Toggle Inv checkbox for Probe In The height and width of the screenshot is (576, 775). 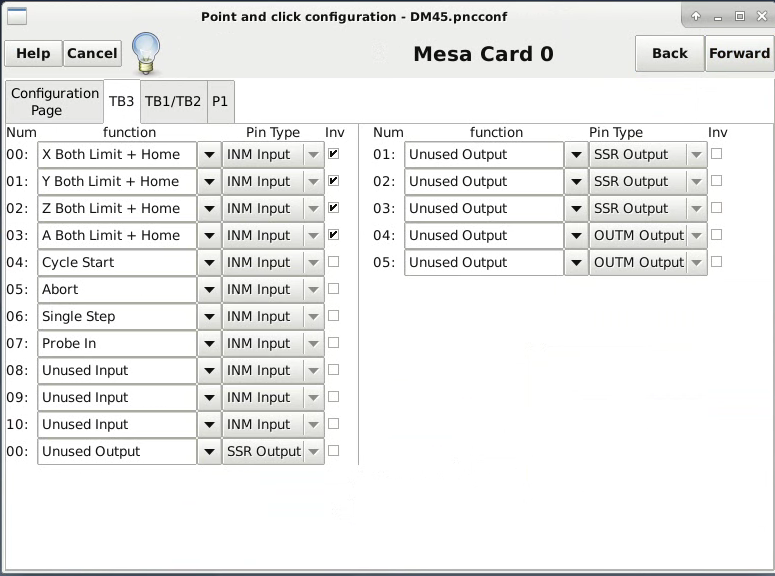pyautogui.click(x=334, y=343)
